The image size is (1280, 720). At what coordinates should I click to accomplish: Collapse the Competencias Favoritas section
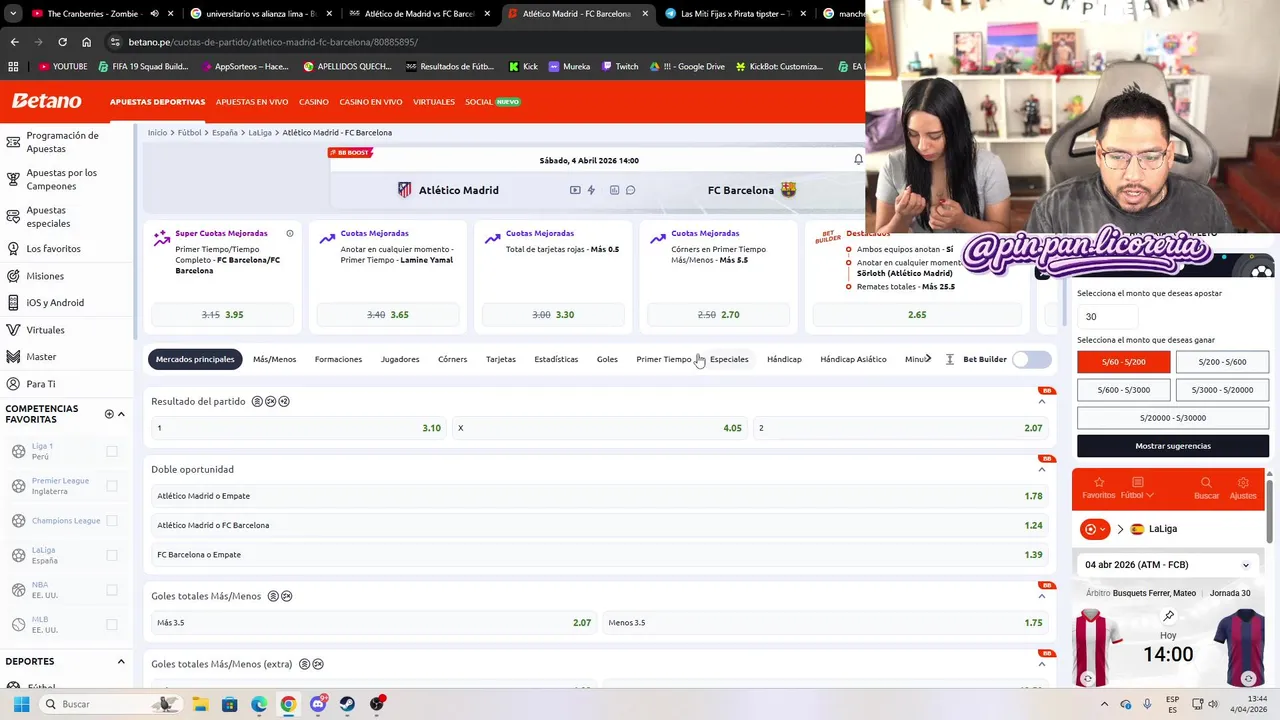point(121,414)
